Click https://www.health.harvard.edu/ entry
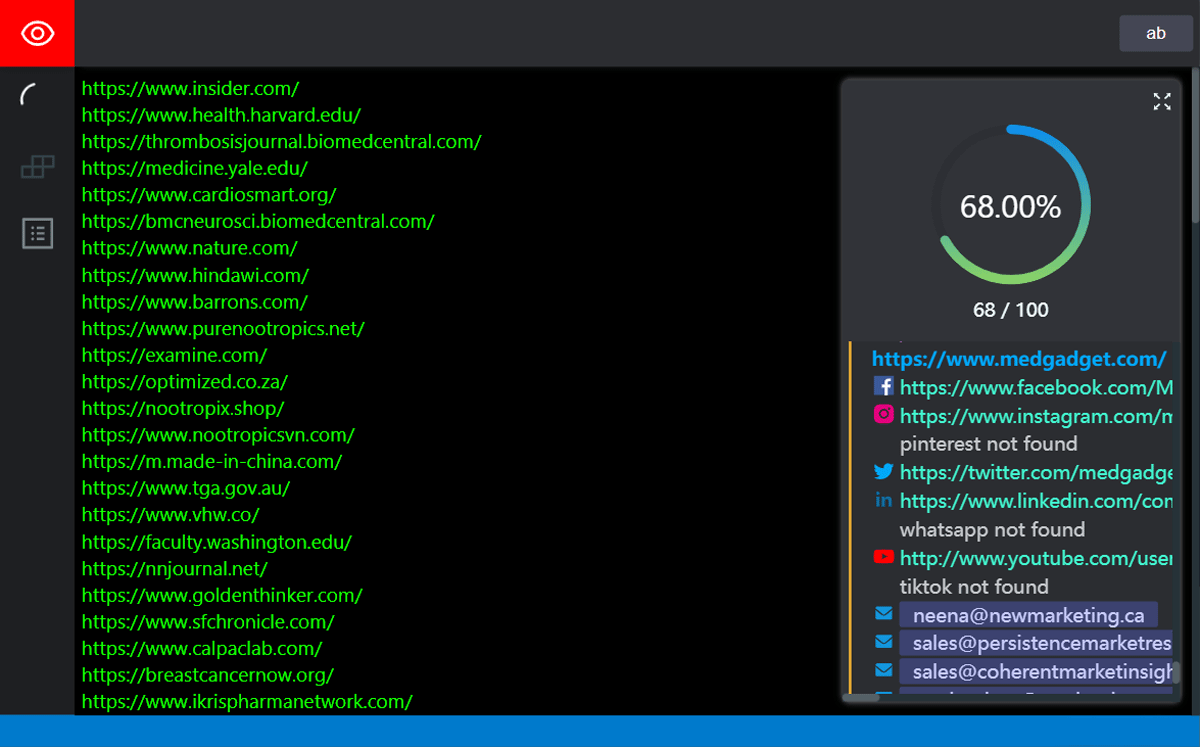 tap(221, 115)
